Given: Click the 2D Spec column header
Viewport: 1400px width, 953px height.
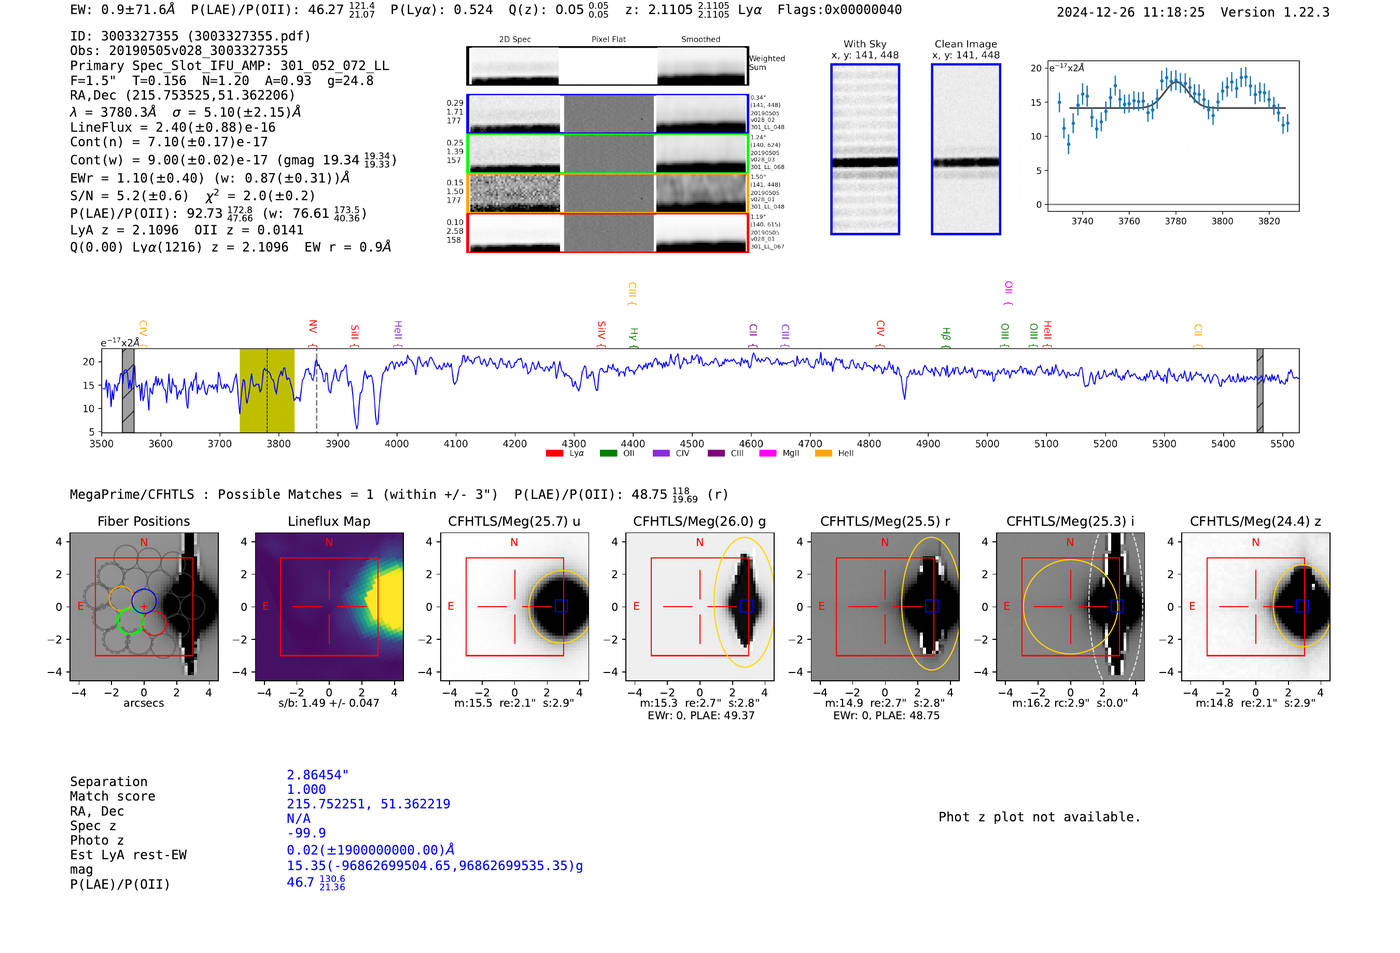Looking at the screenshot, I should 515,40.
